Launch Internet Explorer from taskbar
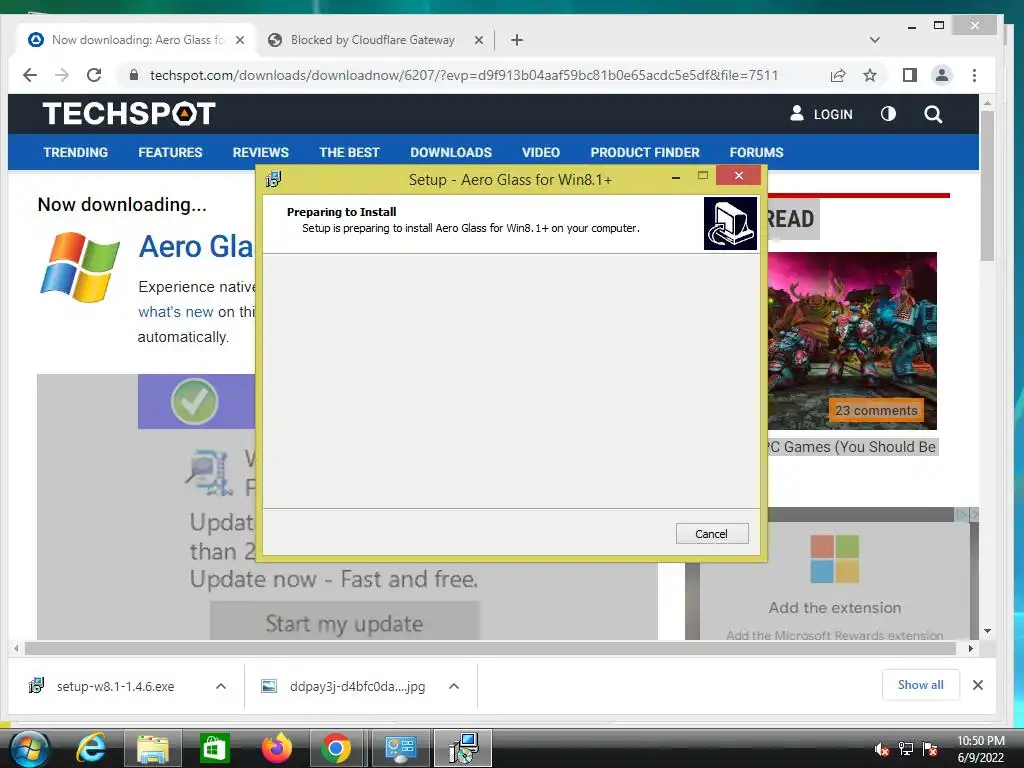This screenshot has width=1024, height=768. coord(91,748)
